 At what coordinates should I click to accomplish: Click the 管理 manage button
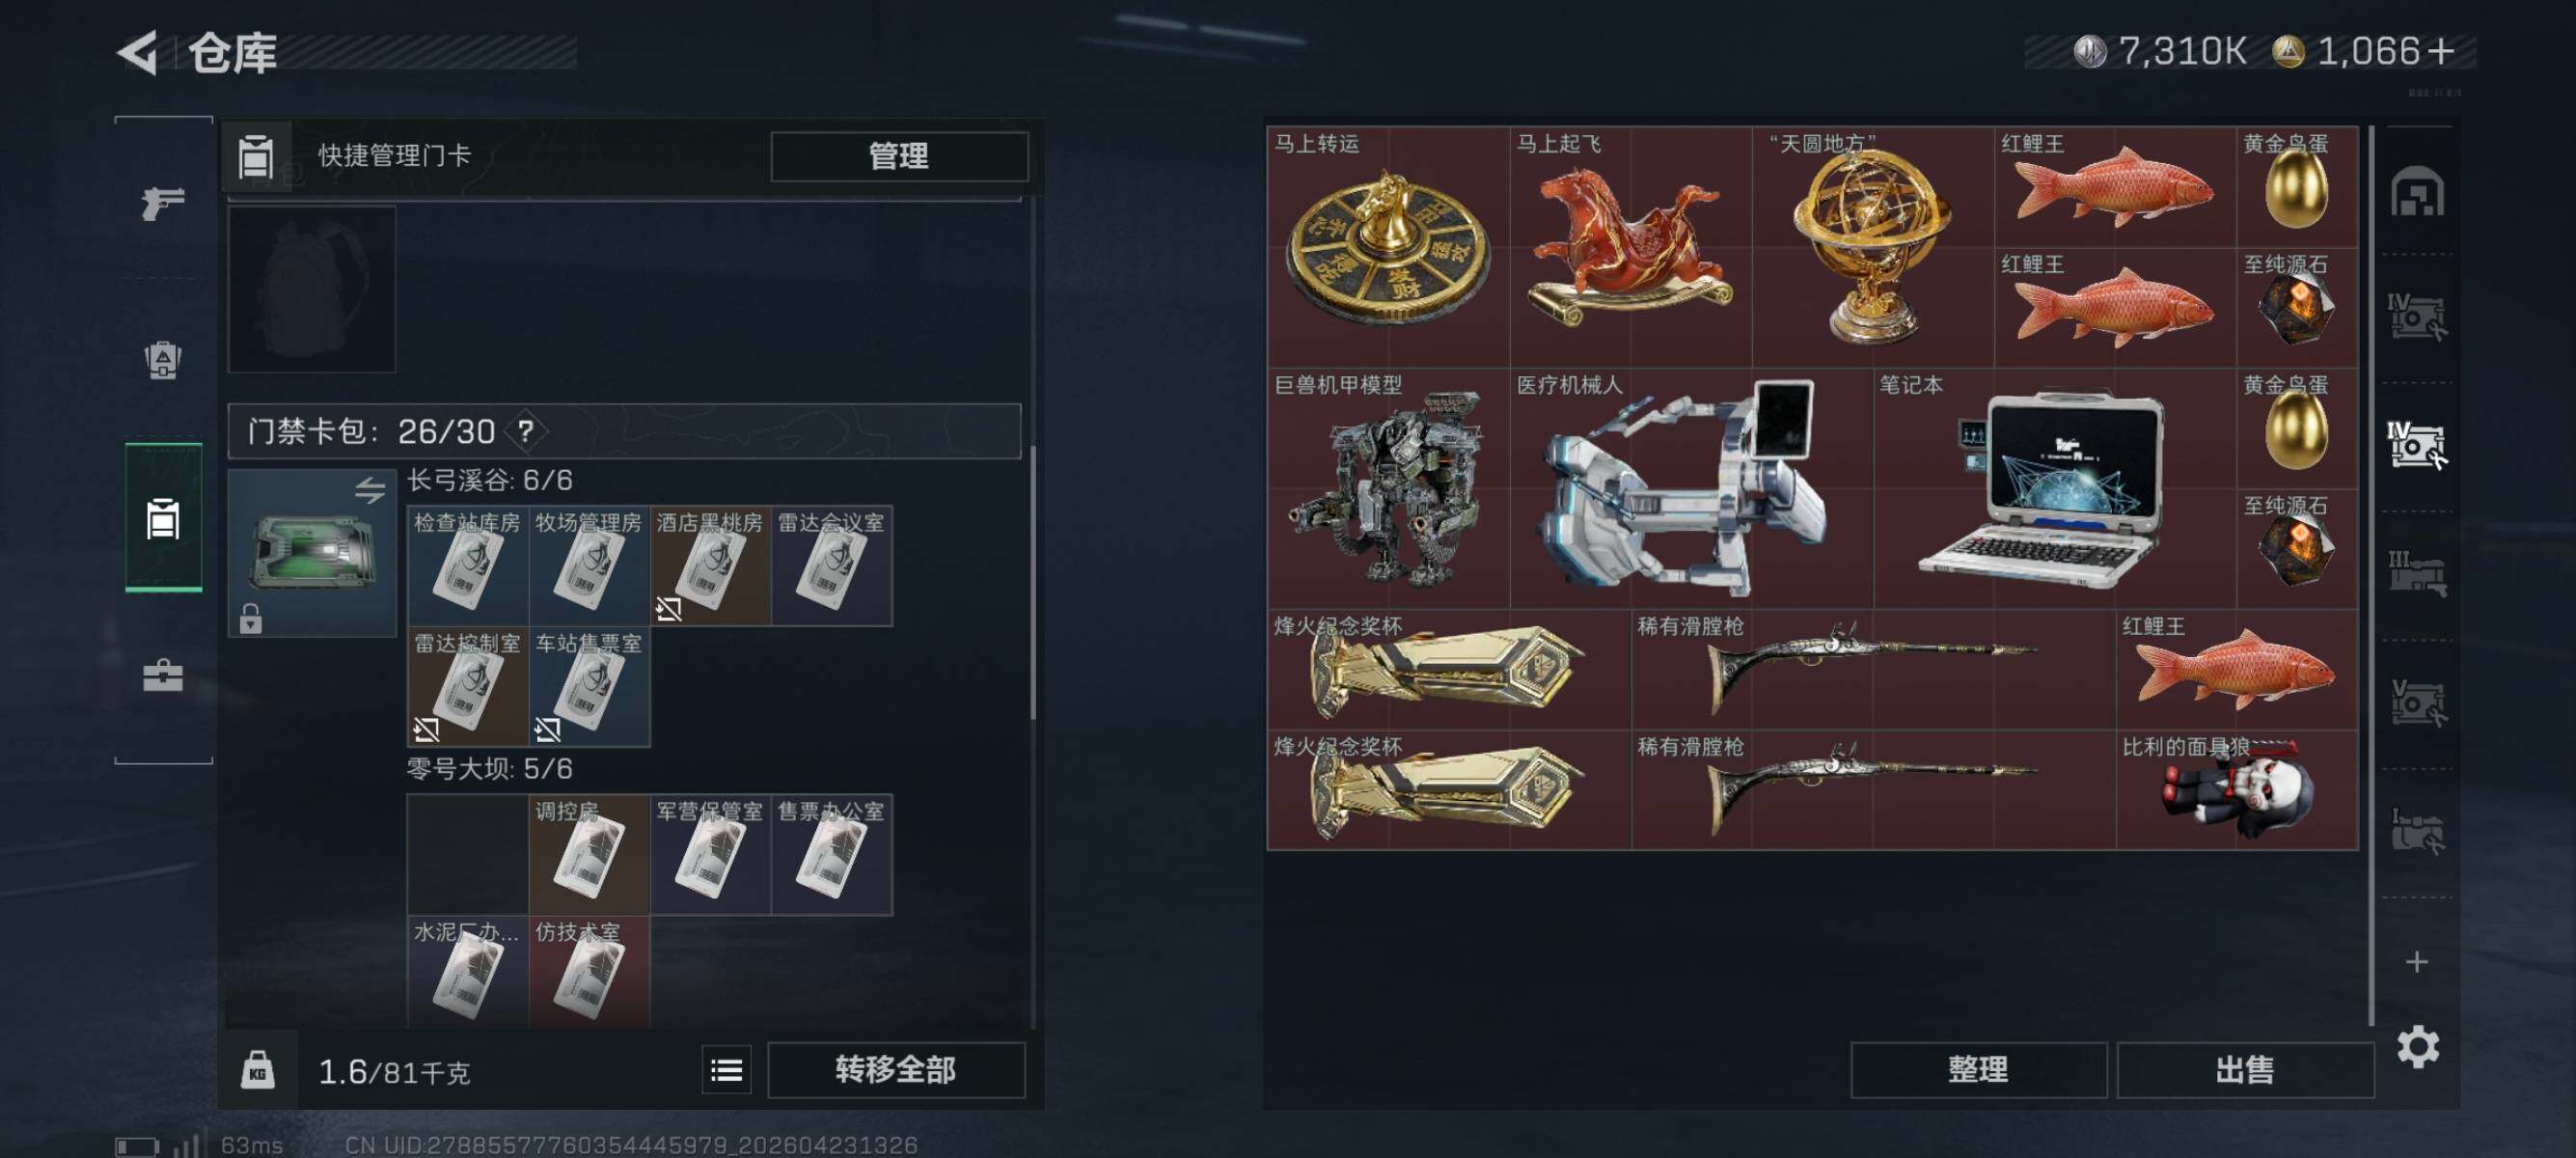click(899, 156)
